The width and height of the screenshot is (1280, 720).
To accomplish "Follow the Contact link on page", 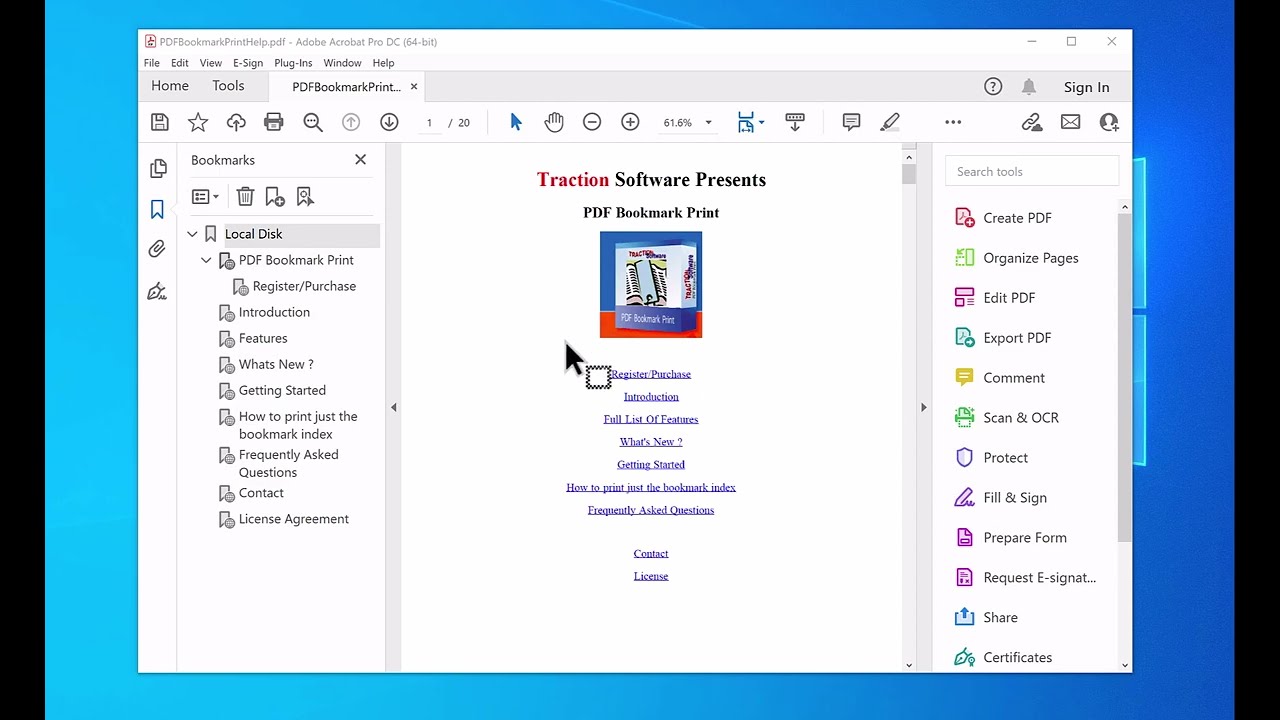I will (x=651, y=553).
